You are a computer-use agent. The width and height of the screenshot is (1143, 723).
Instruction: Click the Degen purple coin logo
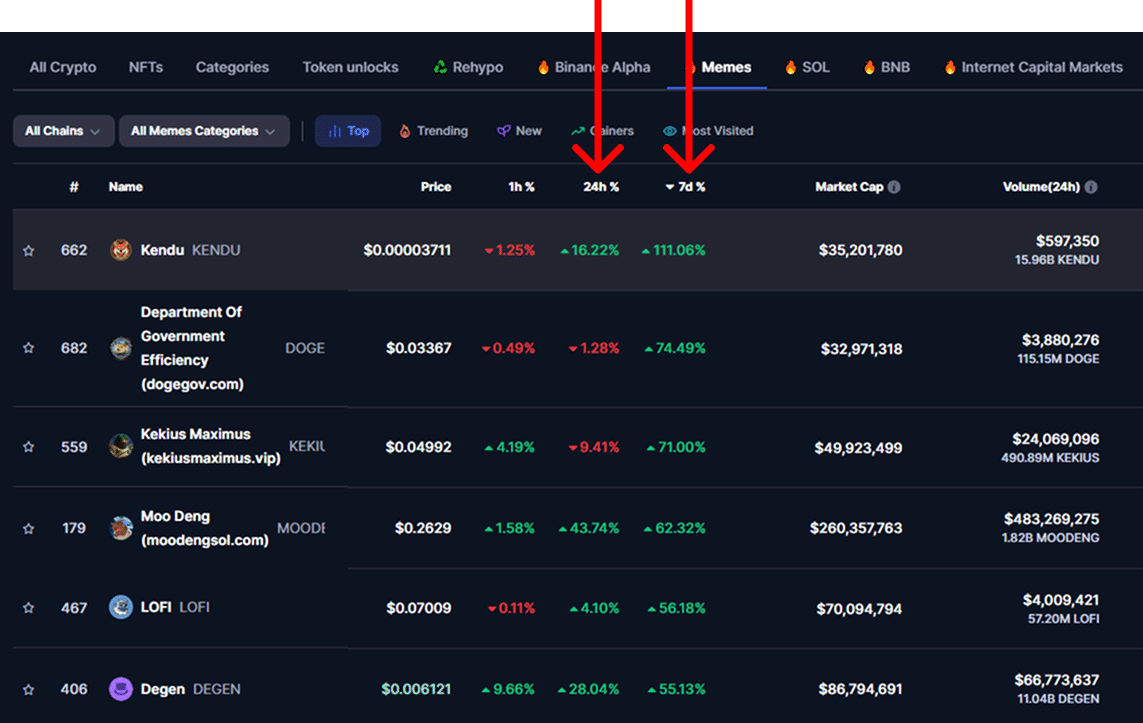click(x=120, y=689)
